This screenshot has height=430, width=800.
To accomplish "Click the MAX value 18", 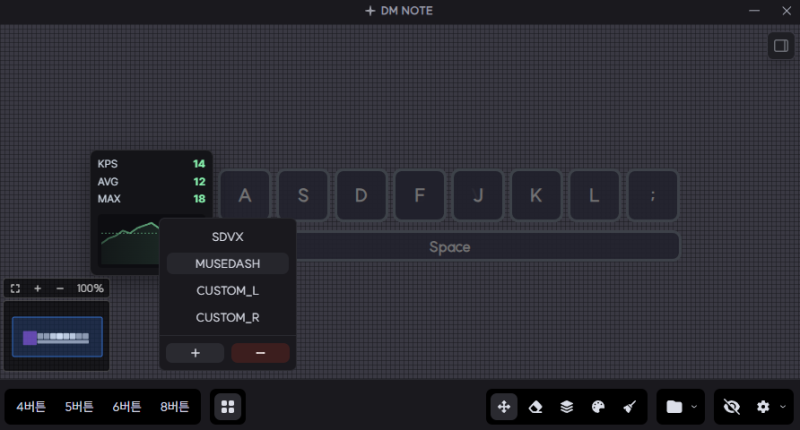I will (199, 199).
